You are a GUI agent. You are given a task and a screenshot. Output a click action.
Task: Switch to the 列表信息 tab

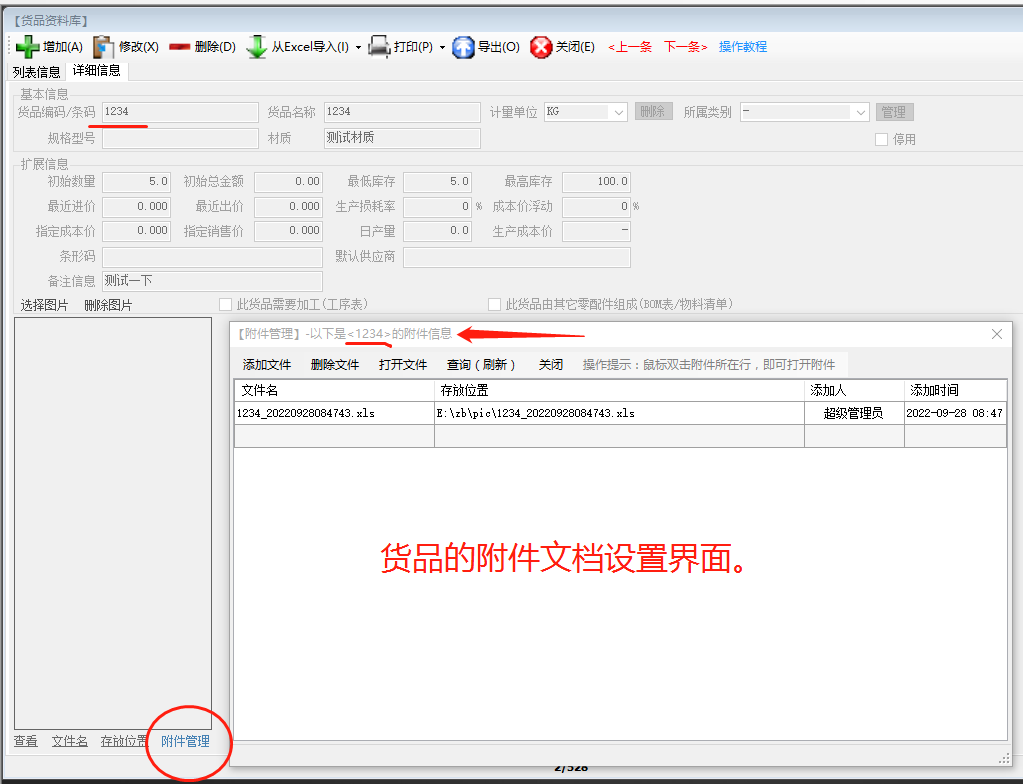click(36, 71)
